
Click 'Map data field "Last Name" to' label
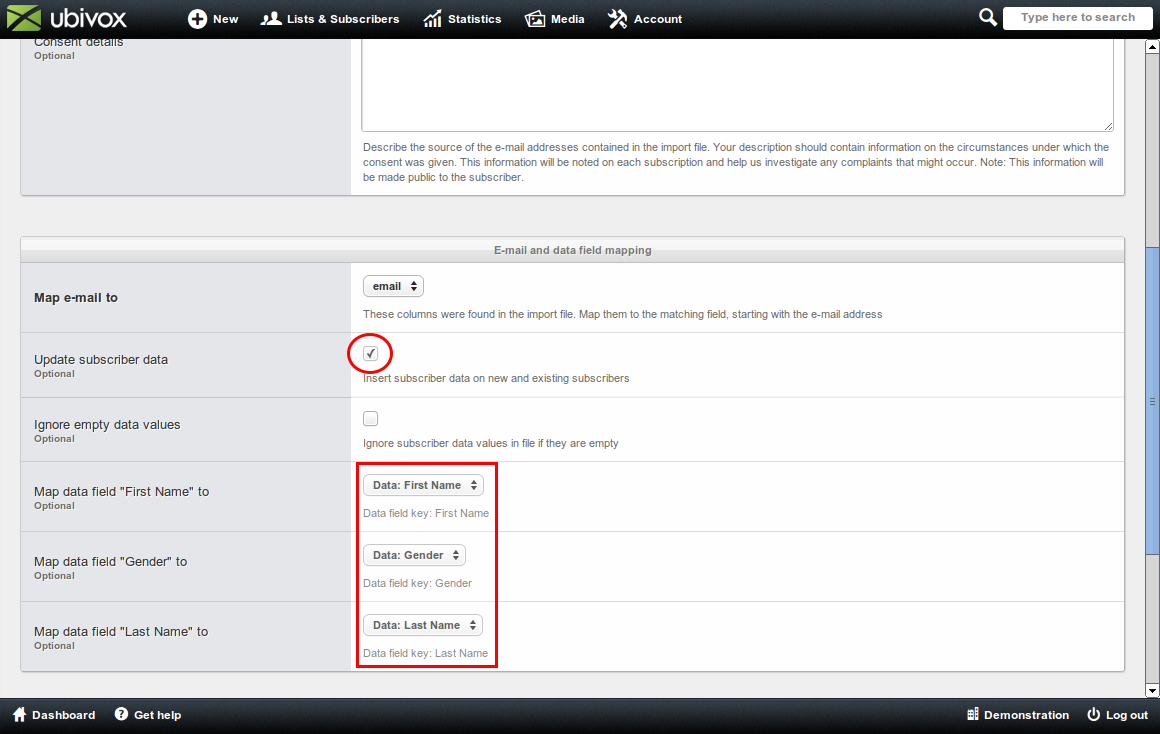tap(121, 632)
